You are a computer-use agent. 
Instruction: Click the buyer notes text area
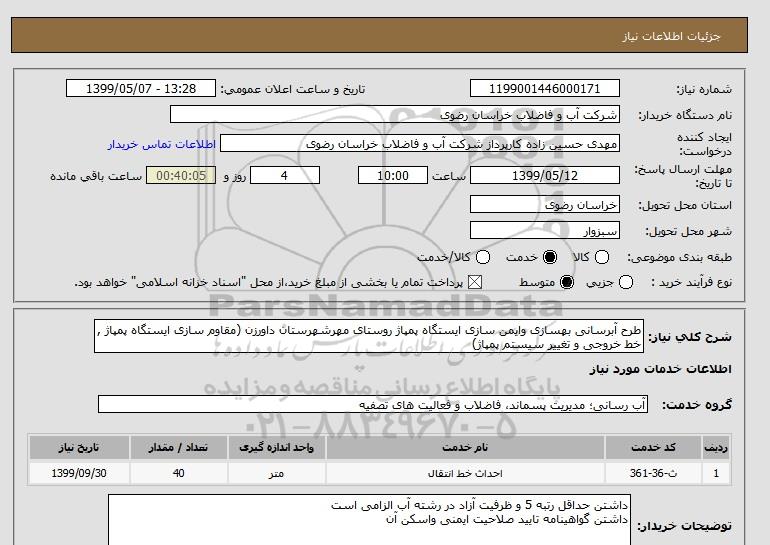pos(369,520)
